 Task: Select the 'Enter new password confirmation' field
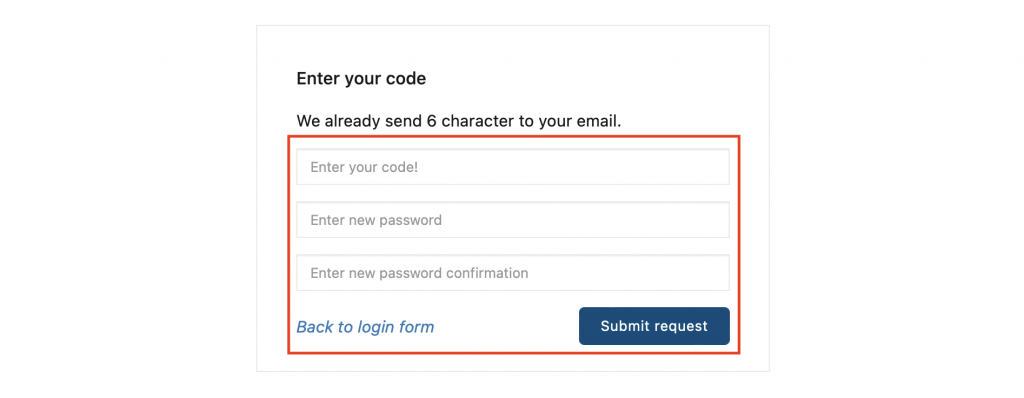click(x=513, y=273)
